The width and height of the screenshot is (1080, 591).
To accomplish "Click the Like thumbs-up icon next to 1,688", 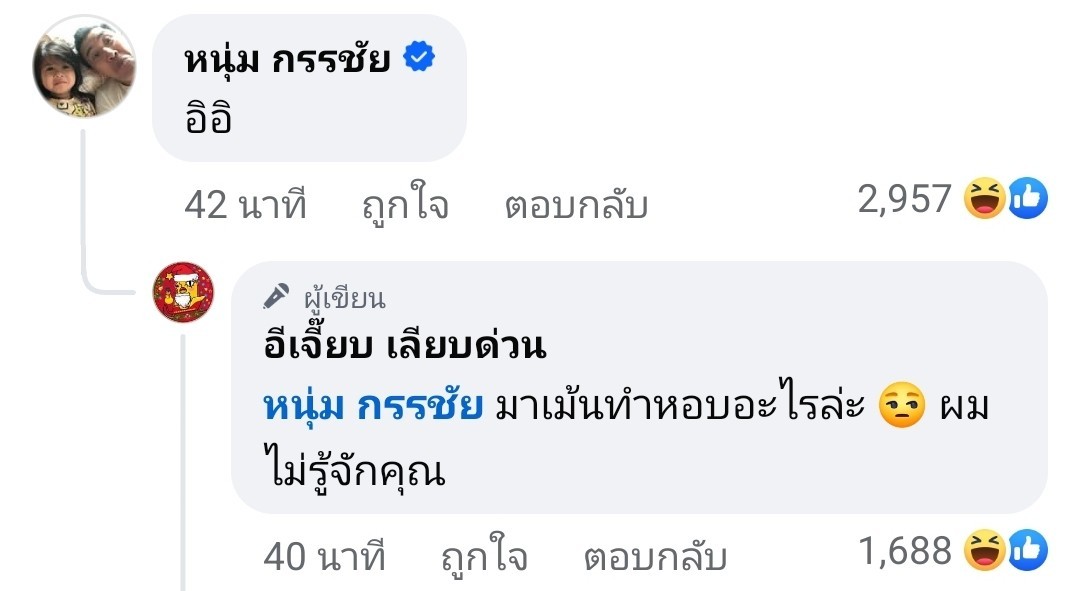I will pyautogui.click(x=1027, y=551).
